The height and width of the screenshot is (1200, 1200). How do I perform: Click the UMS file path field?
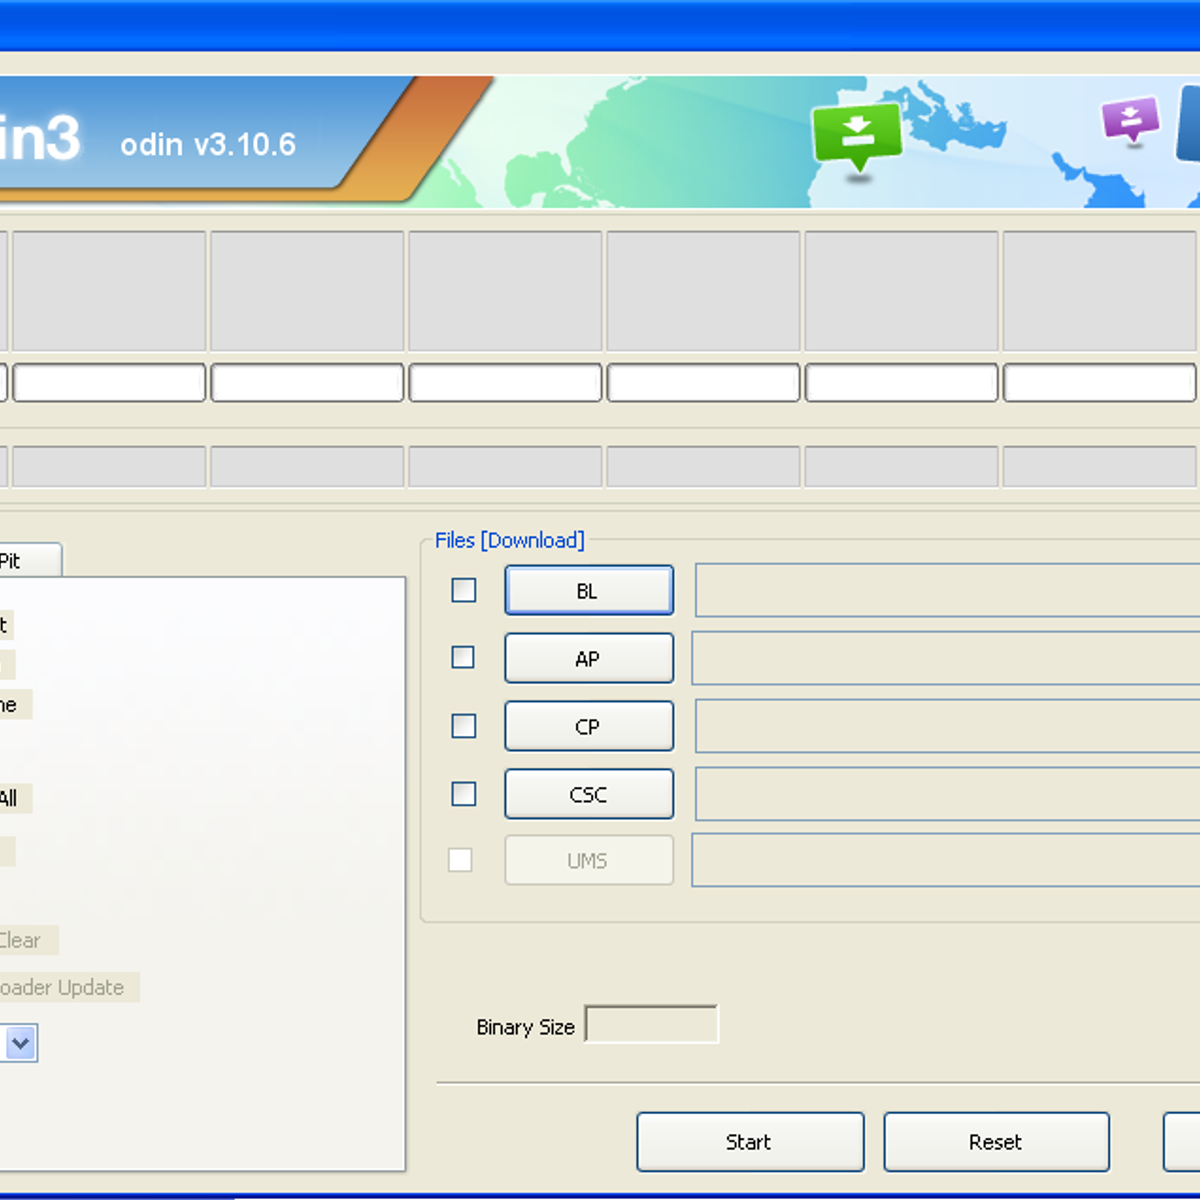click(946, 860)
